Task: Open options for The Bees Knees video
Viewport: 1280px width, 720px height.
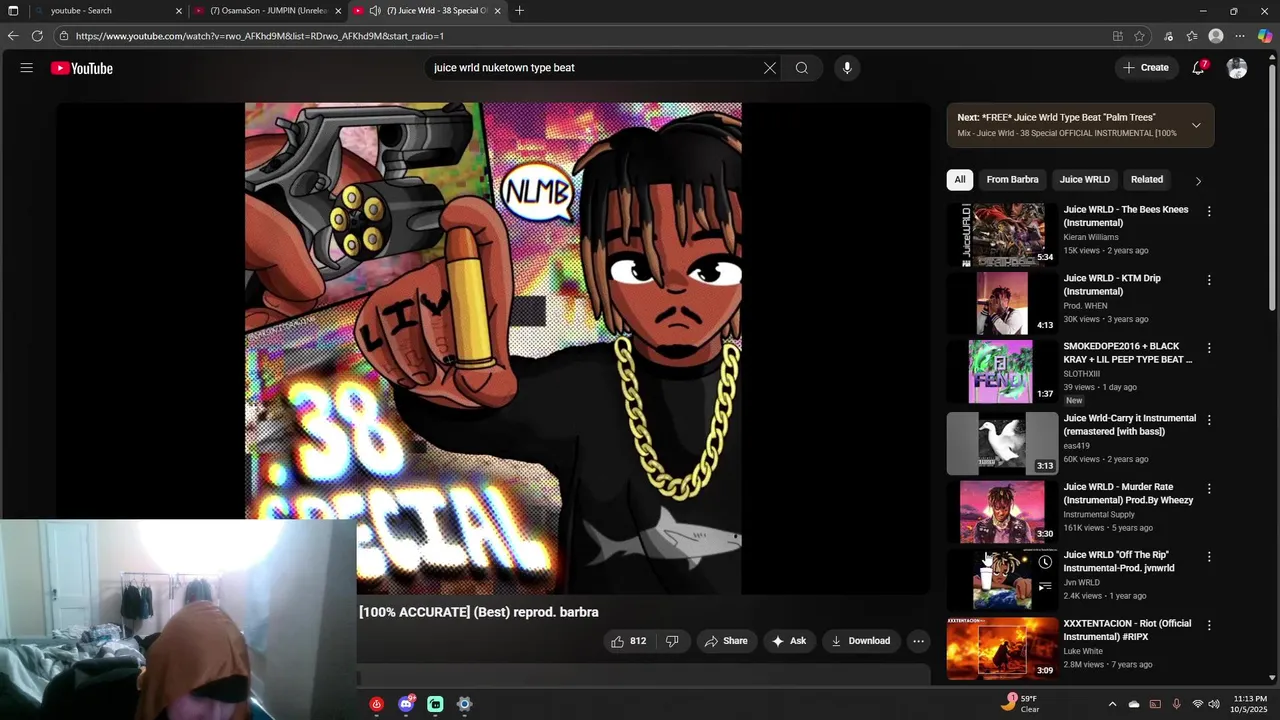Action: (1209, 211)
